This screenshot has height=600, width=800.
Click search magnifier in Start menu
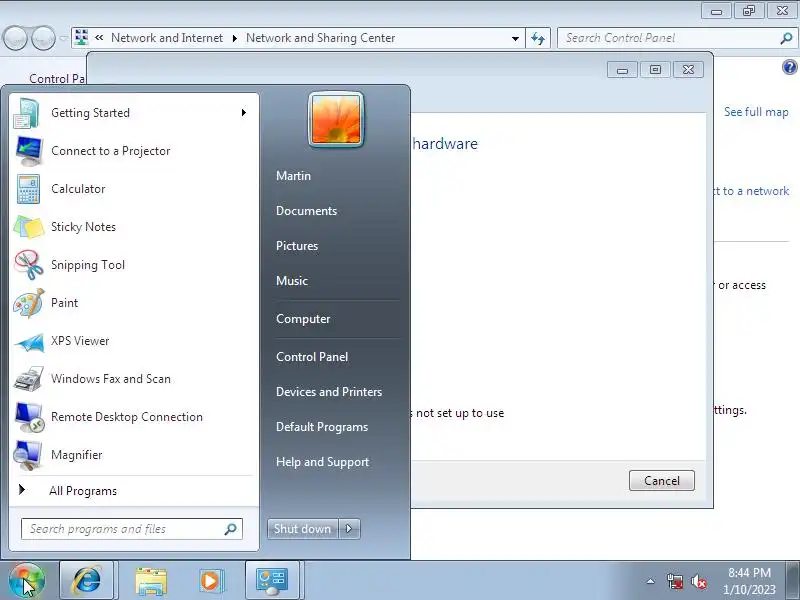[x=231, y=529]
